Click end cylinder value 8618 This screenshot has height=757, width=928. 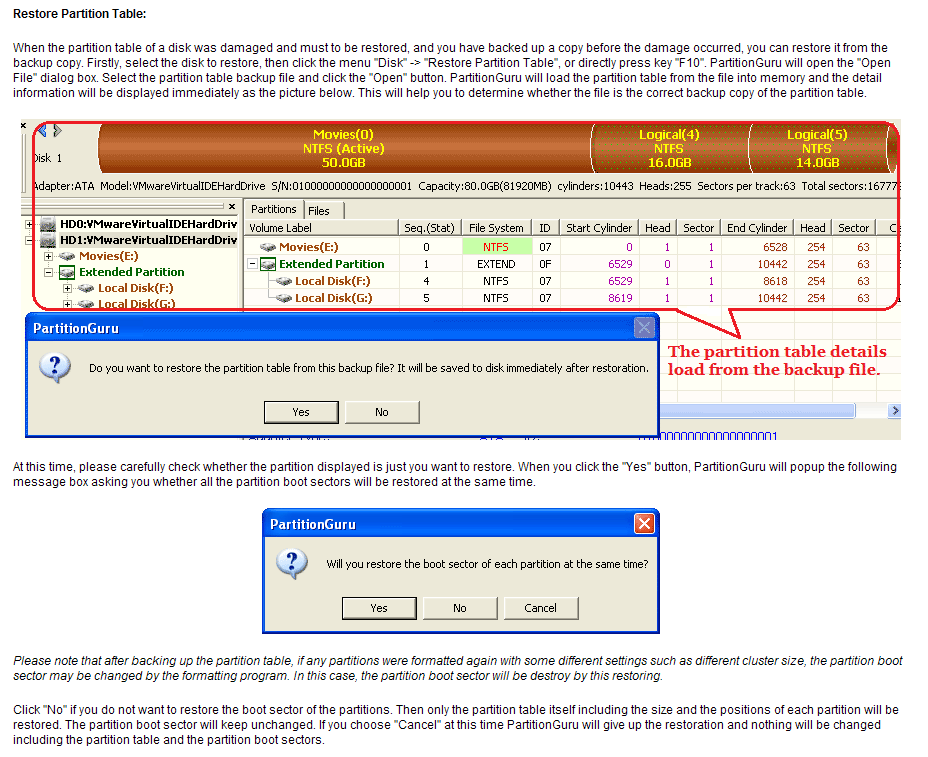tap(775, 281)
